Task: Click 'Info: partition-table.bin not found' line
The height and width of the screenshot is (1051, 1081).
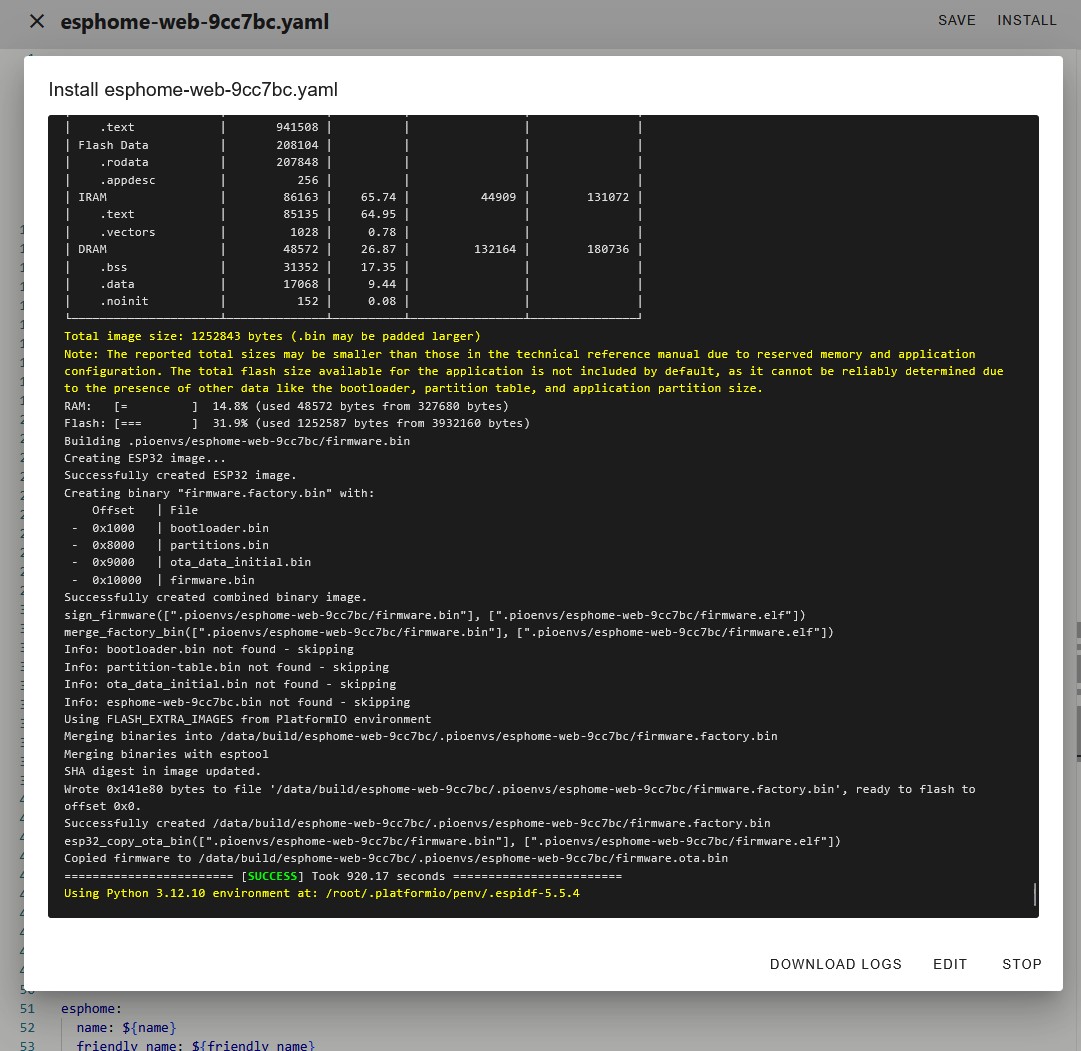Action: (227, 668)
